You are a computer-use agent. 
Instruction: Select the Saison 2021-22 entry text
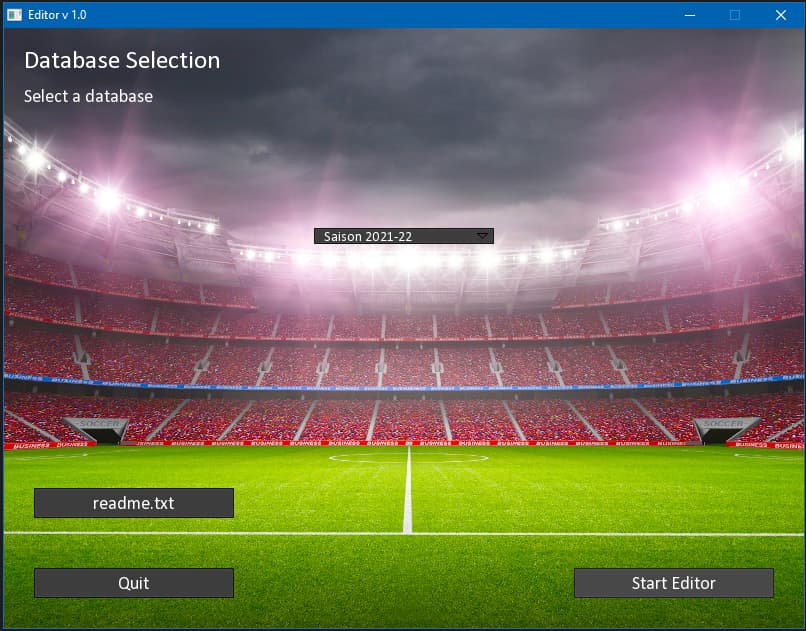(x=368, y=236)
